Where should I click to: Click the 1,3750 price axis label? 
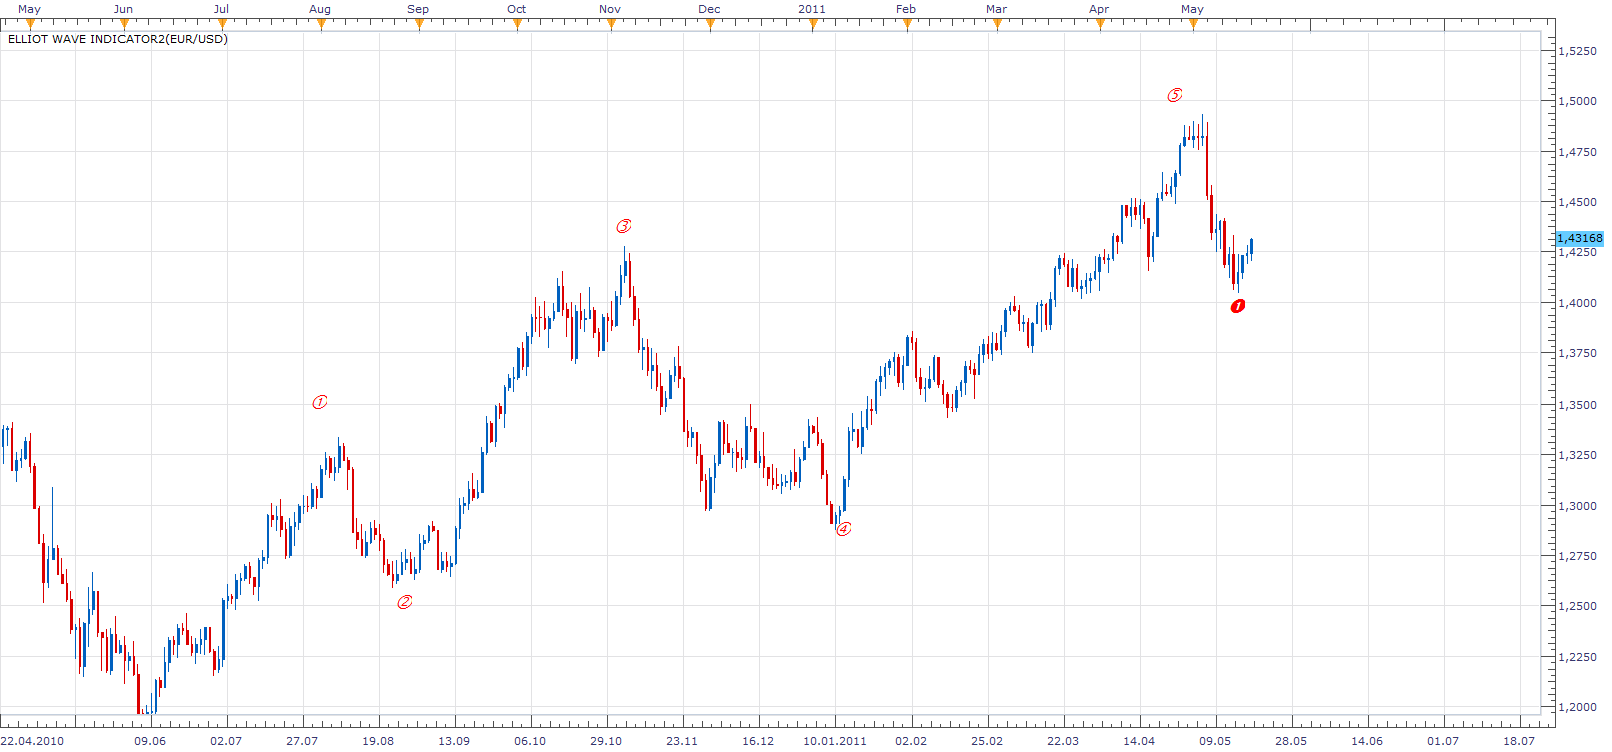click(1578, 353)
